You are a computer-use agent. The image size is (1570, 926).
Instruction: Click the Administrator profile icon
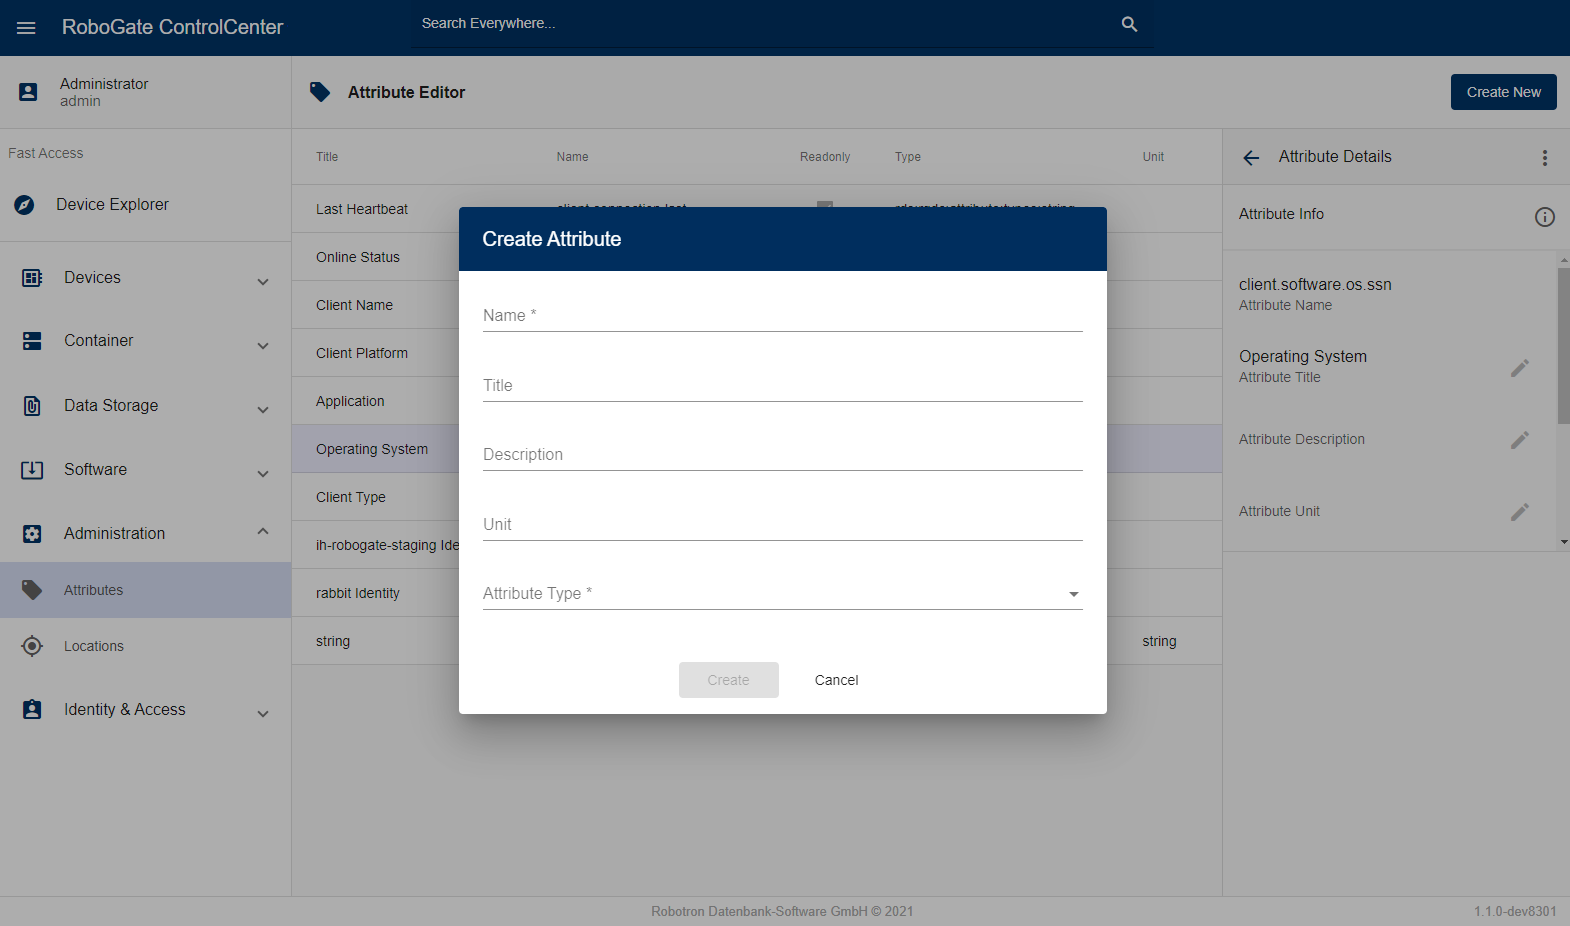click(28, 92)
